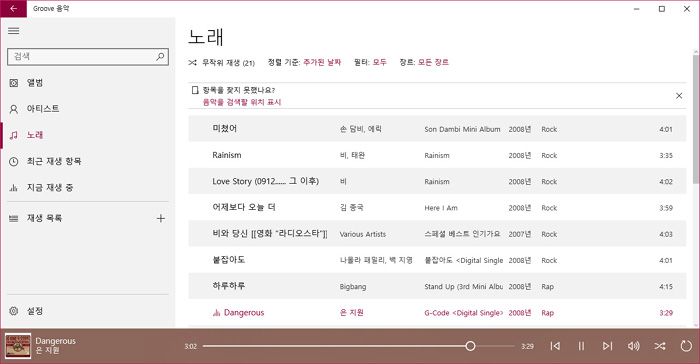Image resolution: width=700 pixels, height=364 pixels.
Task: Skip to the previous track
Action: tap(555, 346)
